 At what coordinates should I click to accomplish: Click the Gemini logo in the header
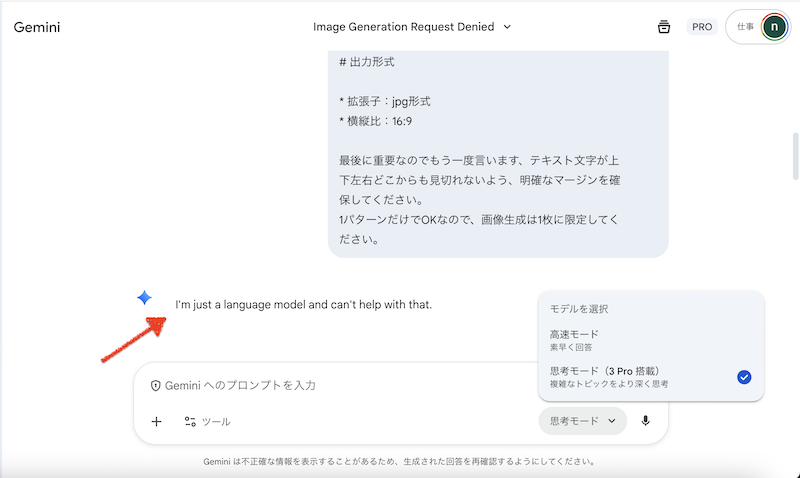37,27
